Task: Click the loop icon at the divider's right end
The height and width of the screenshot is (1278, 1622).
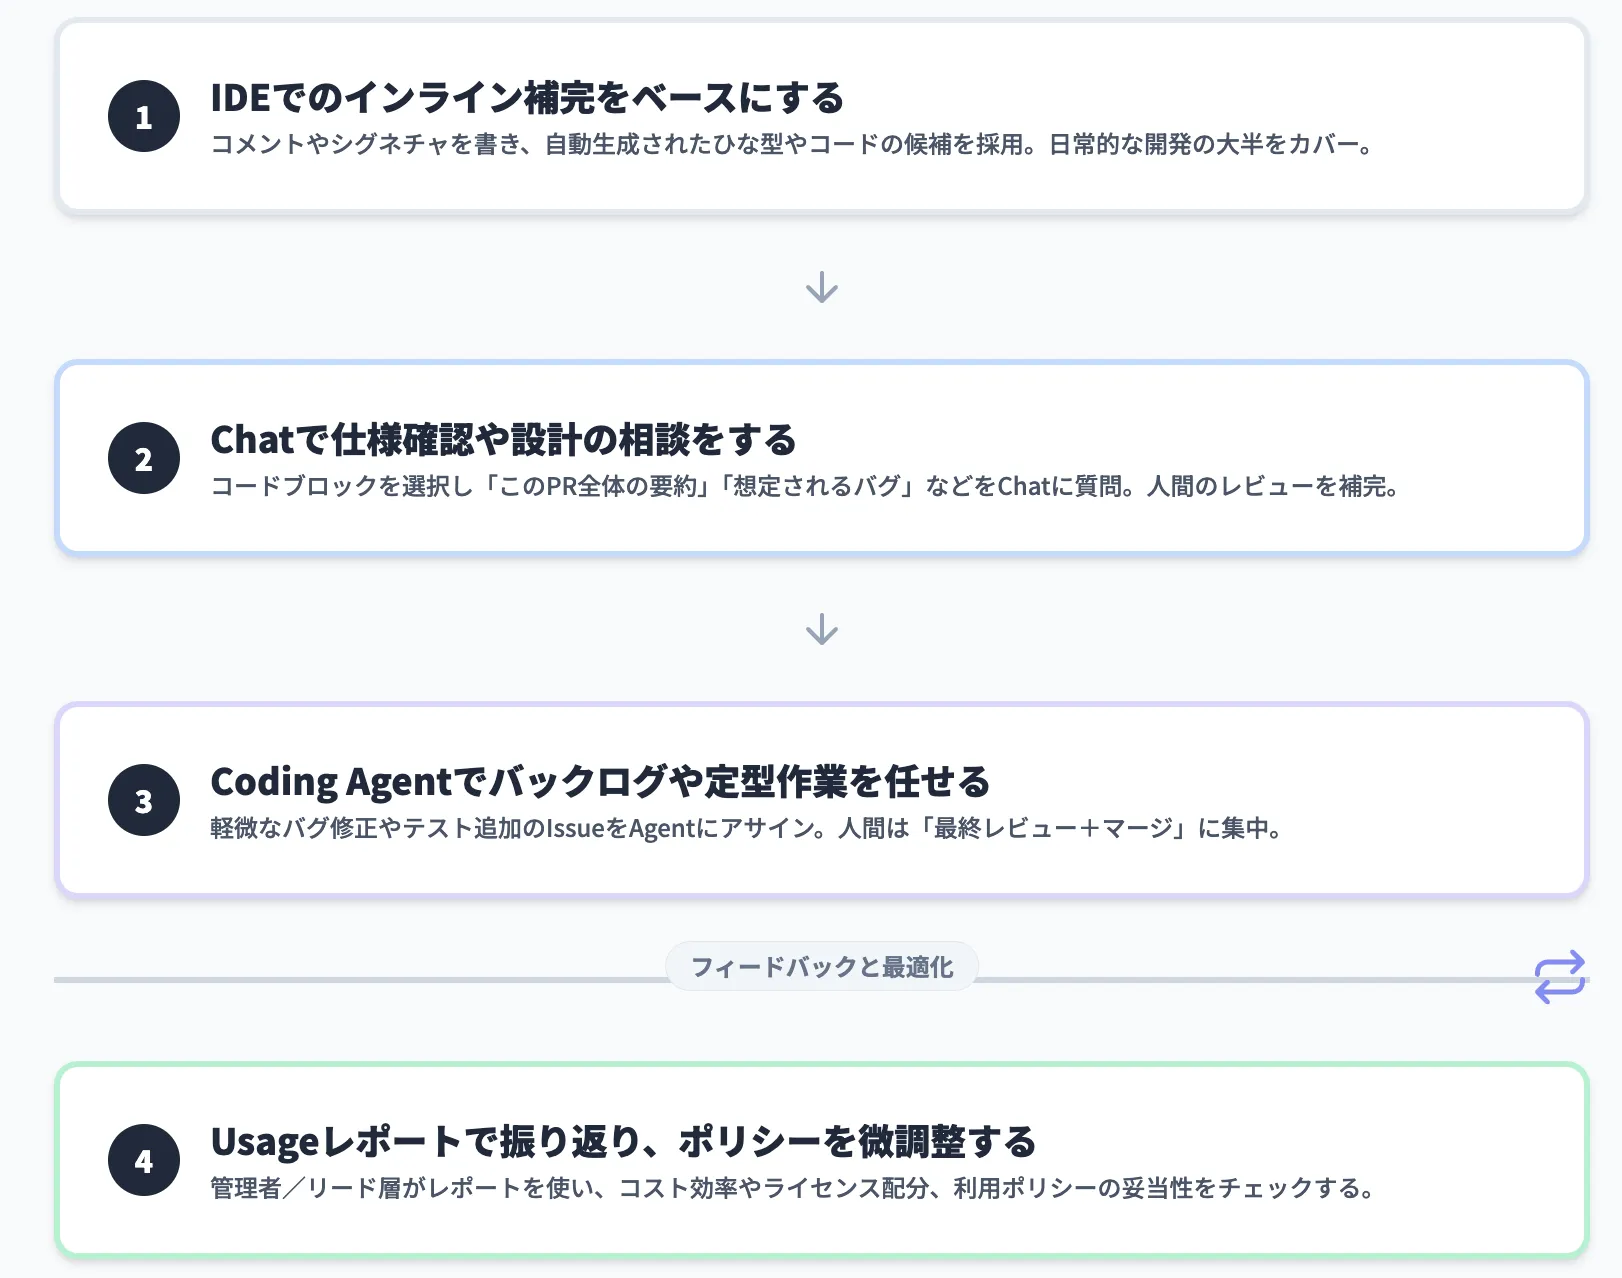Action: 1560,978
